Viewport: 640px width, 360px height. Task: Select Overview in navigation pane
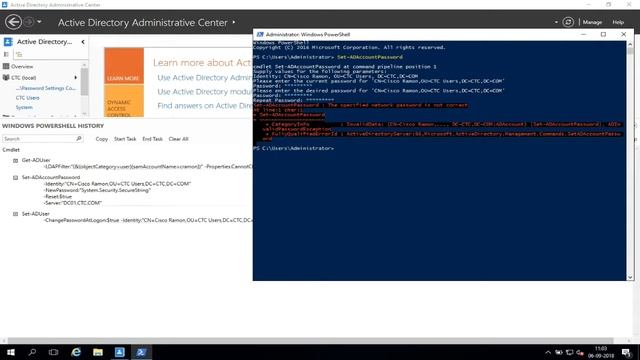(22, 67)
